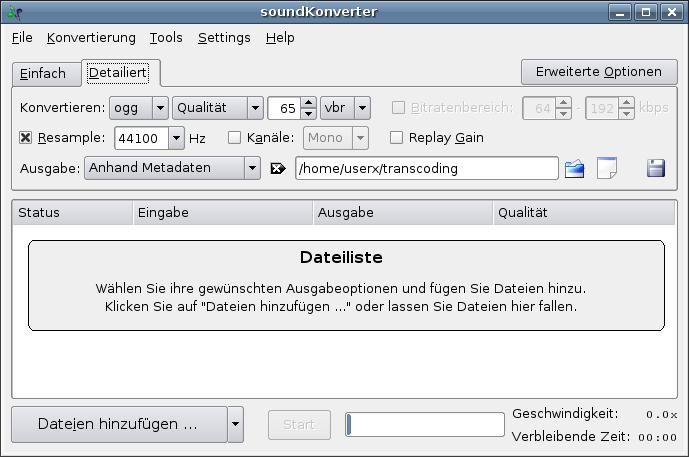This screenshot has height=457, width=689.
Task: Maximize the soundKonverter window
Action: pos(646,12)
